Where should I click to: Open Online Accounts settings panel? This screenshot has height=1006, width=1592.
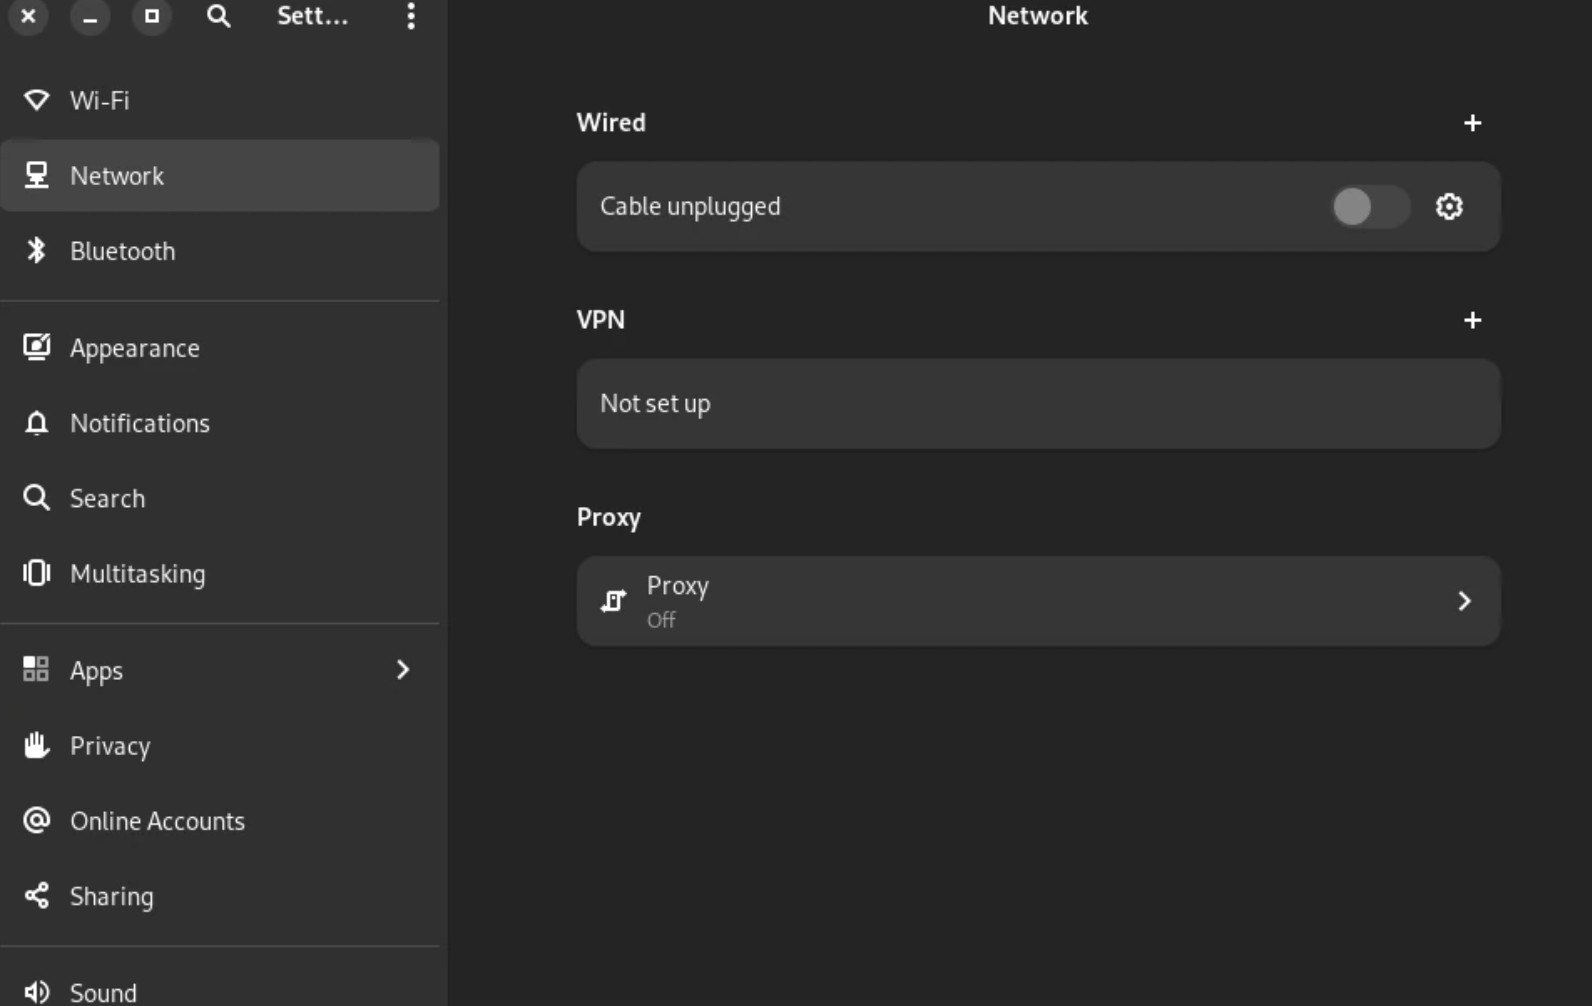(220, 820)
